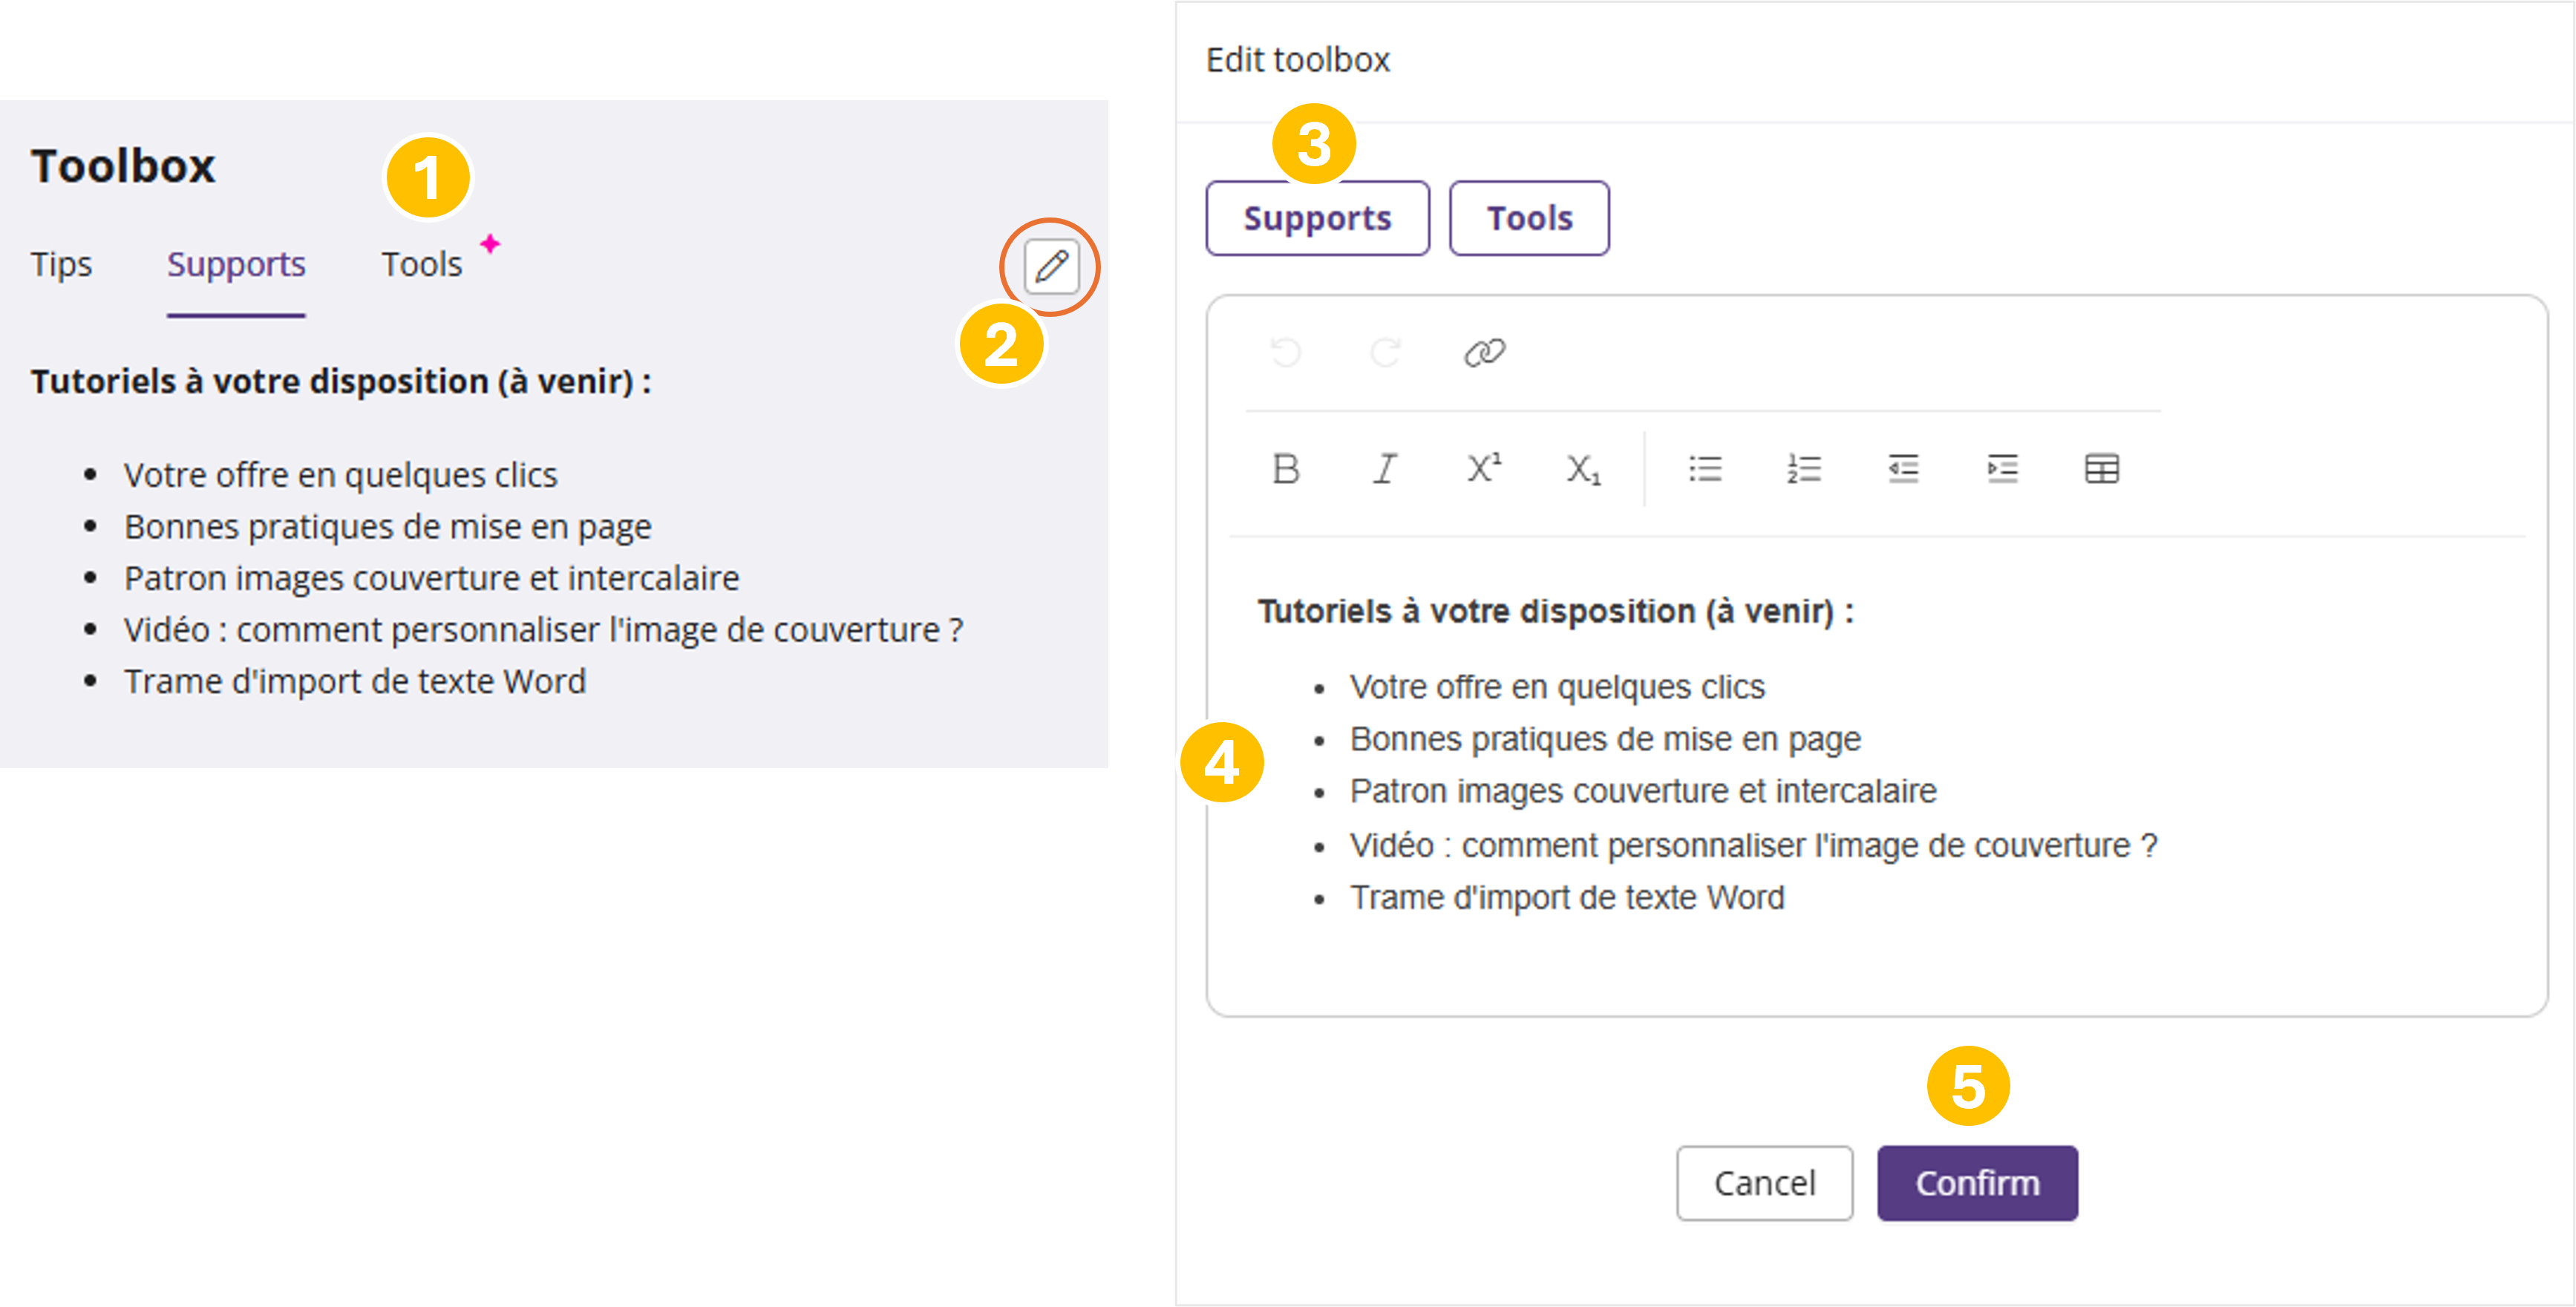Insert a hyperlink with the link icon
Screen dimensions: 2576x1307
[1484, 352]
